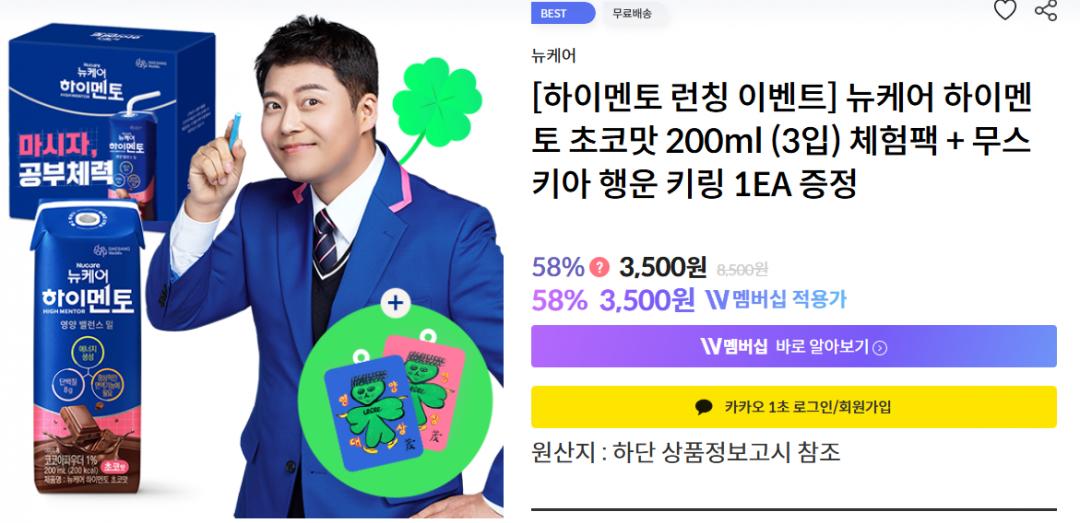This screenshot has width=1080, height=523.
Task: Click the circled arrow beside 바로 알아보기
Action: click(x=880, y=348)
